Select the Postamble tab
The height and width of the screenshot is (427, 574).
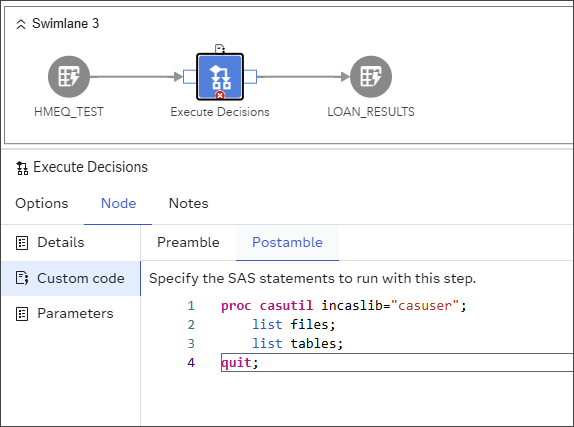point(287,242)
